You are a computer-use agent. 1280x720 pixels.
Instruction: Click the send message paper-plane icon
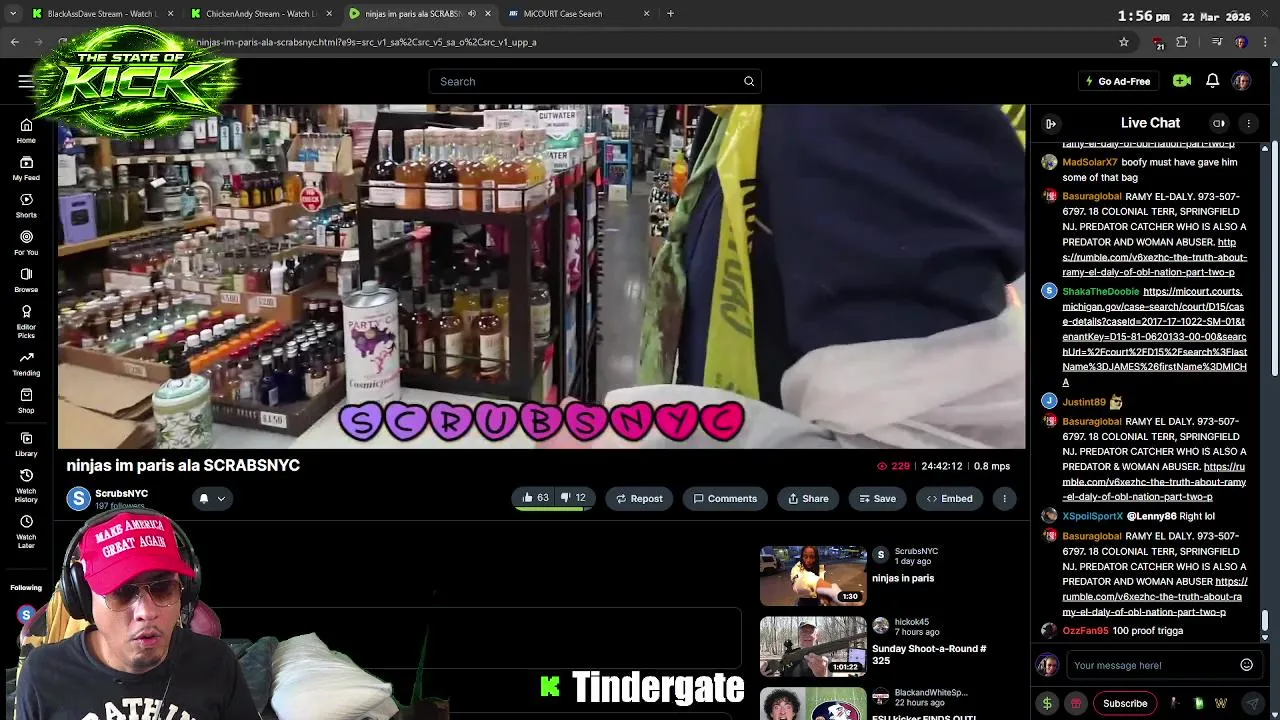tap(1252, 704)
